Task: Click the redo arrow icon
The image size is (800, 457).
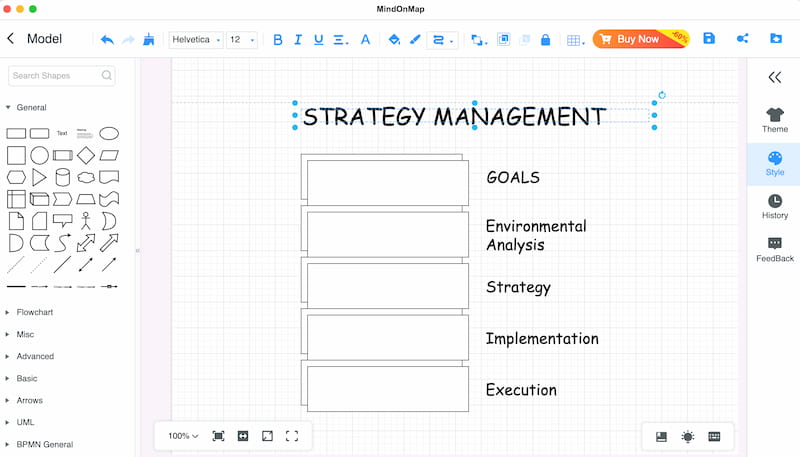Action: pos(128,40)
